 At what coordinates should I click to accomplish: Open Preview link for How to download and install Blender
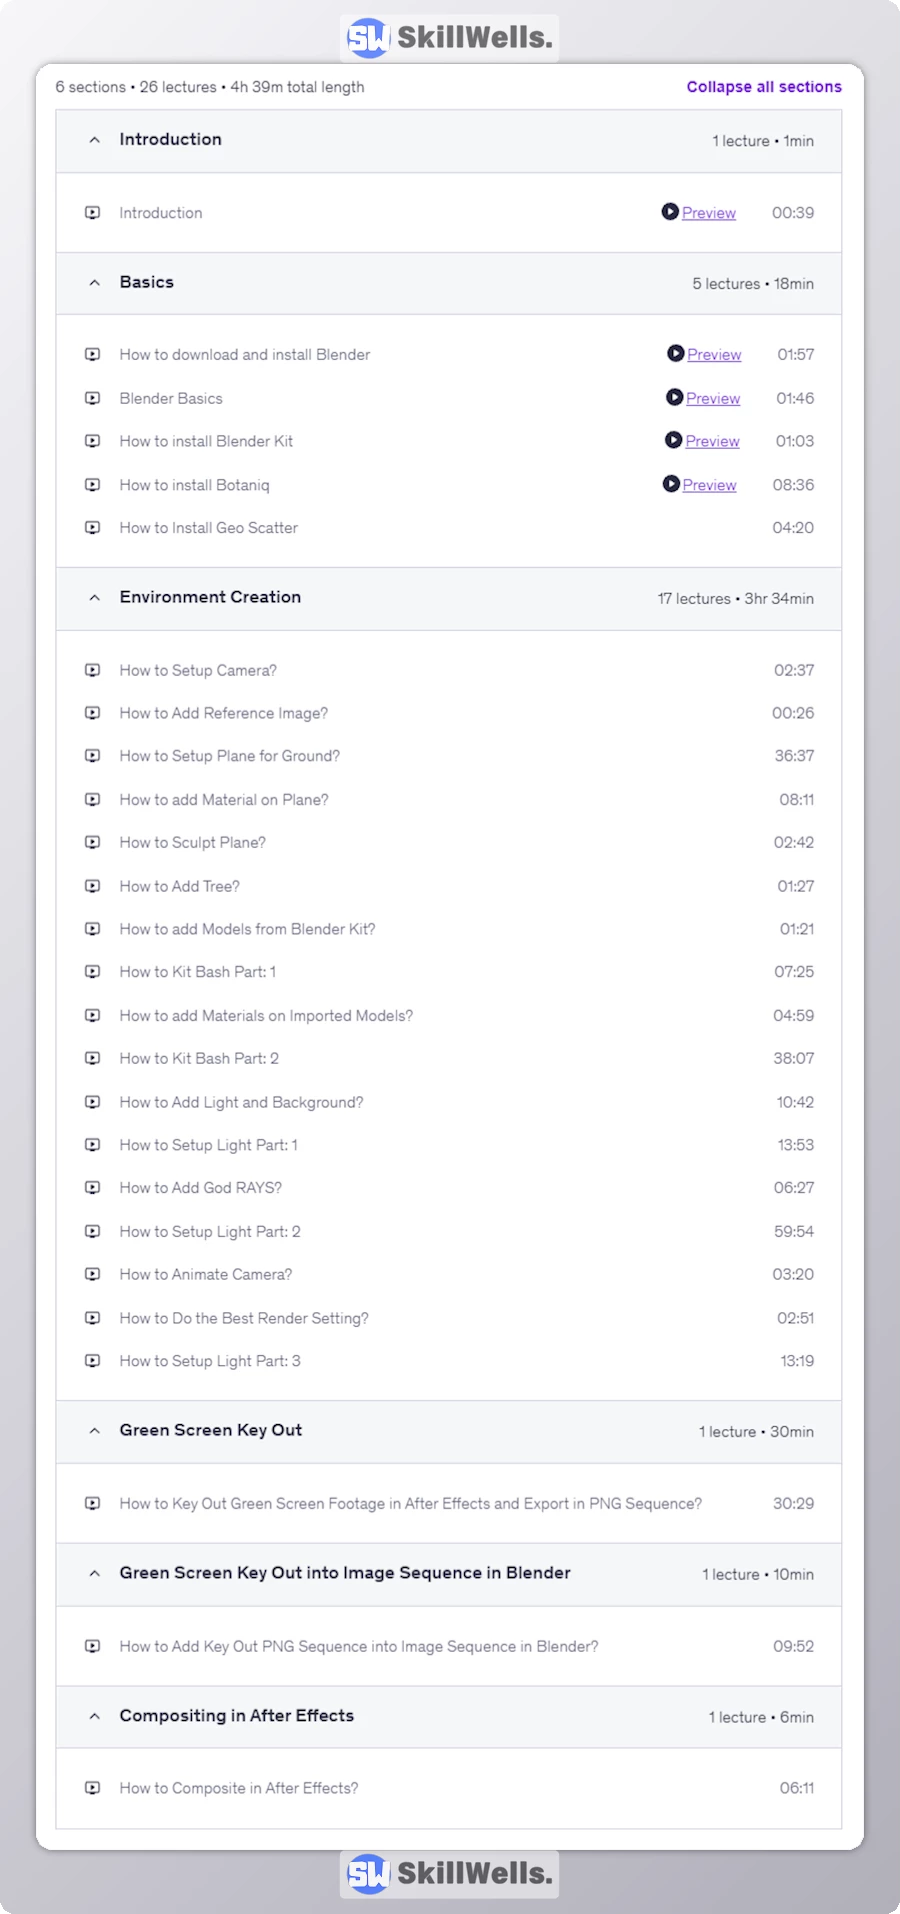click(x=714, y=355)
